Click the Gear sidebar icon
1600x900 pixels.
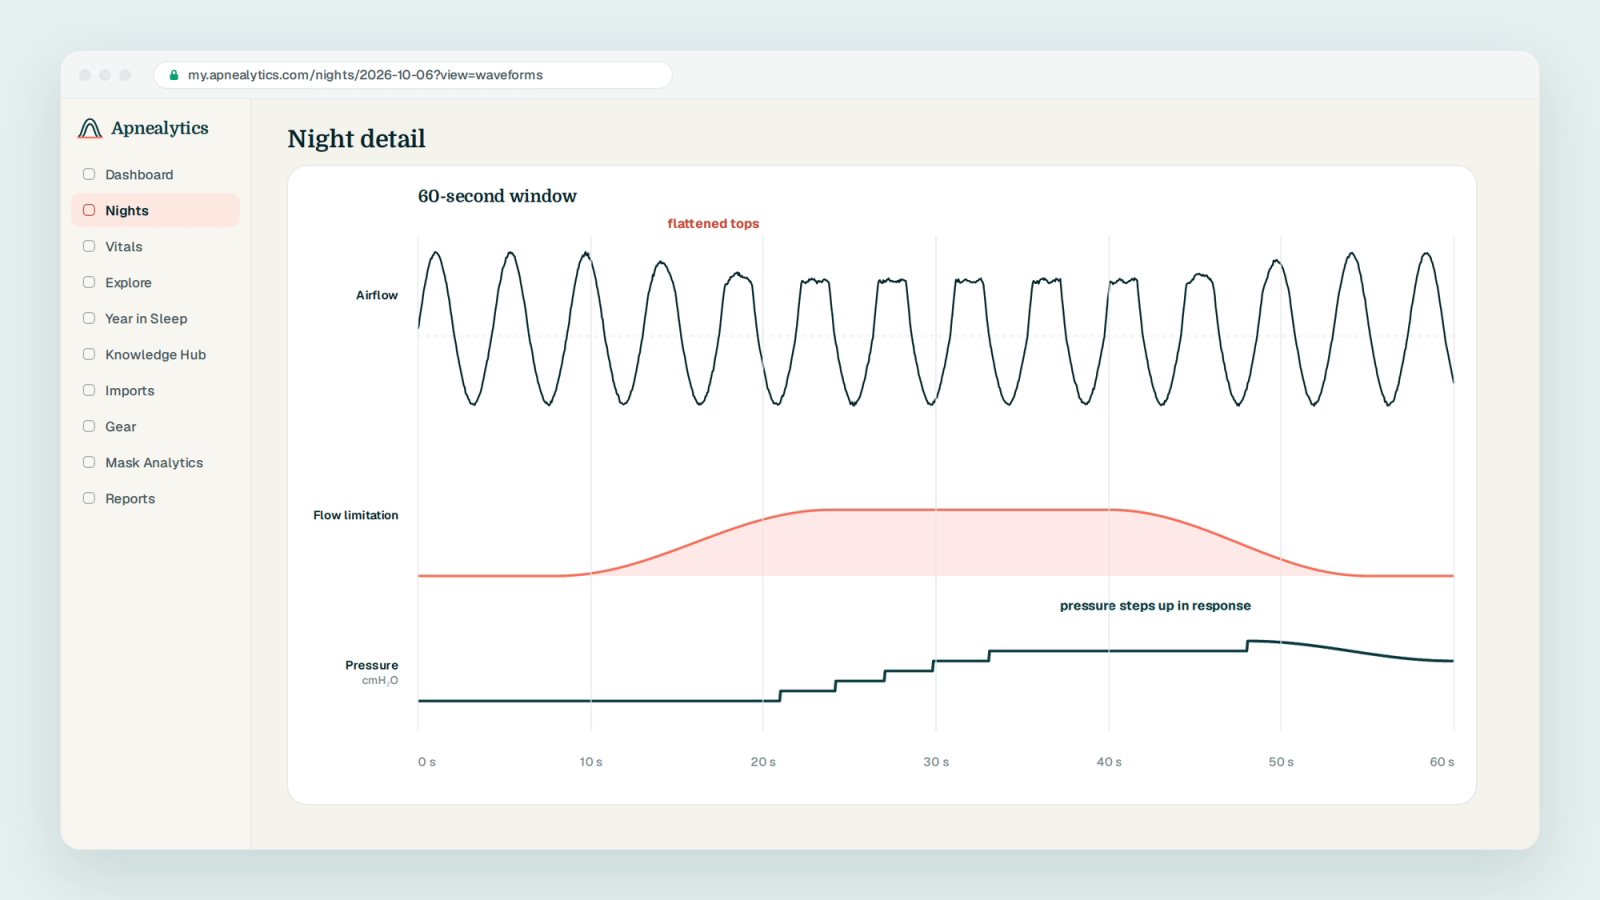click(89, 426)
